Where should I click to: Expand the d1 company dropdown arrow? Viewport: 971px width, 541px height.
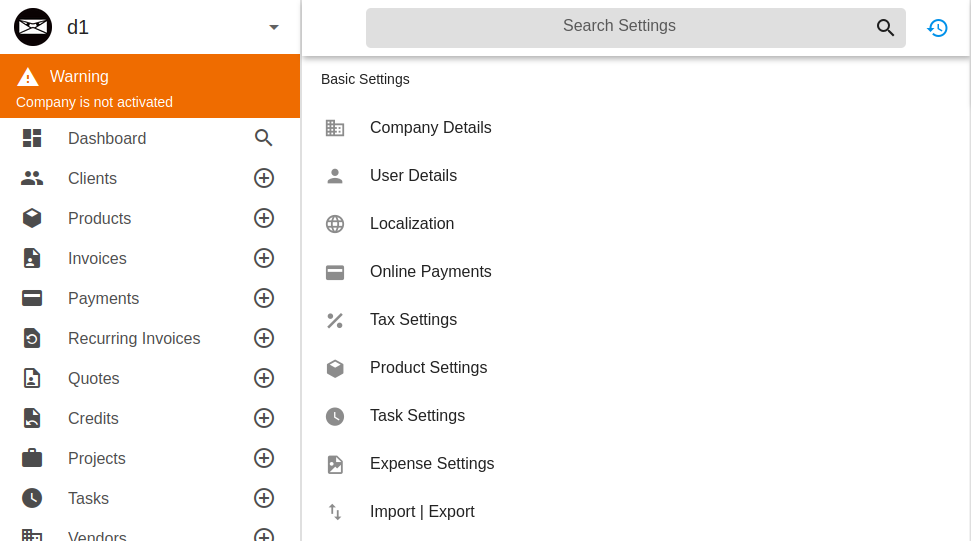274,27
